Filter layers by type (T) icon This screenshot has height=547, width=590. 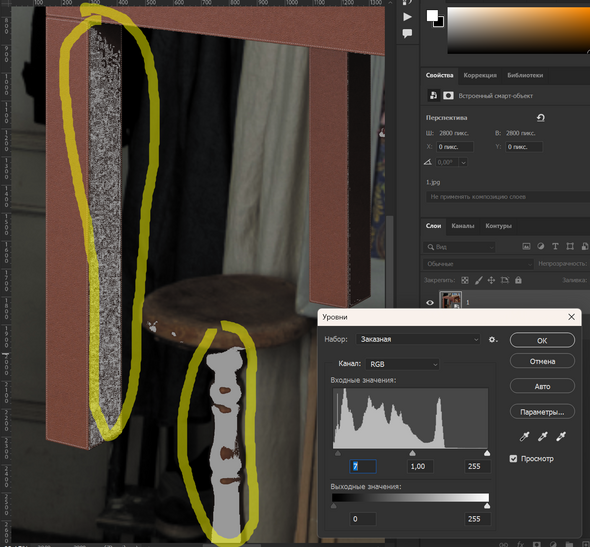point(555,246)
